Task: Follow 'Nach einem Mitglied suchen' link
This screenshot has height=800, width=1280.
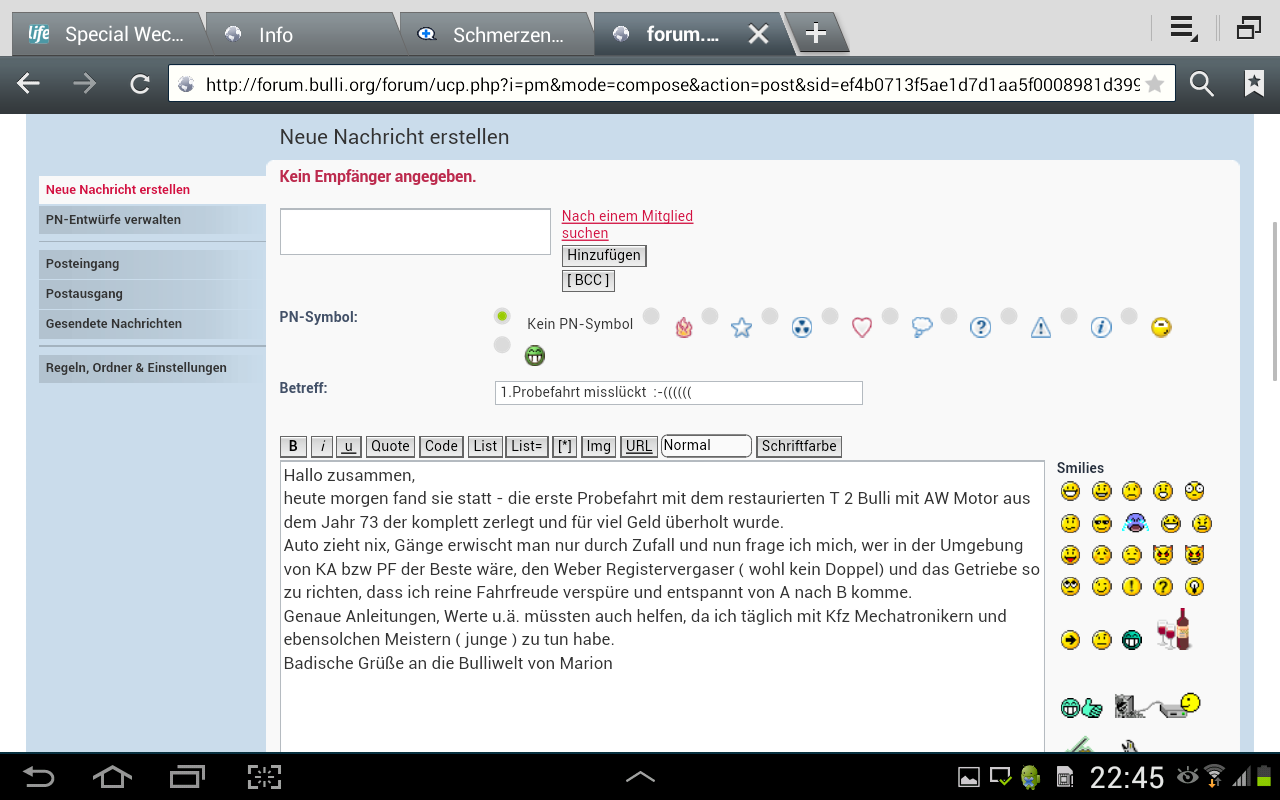Action: (x=626, y=224)
